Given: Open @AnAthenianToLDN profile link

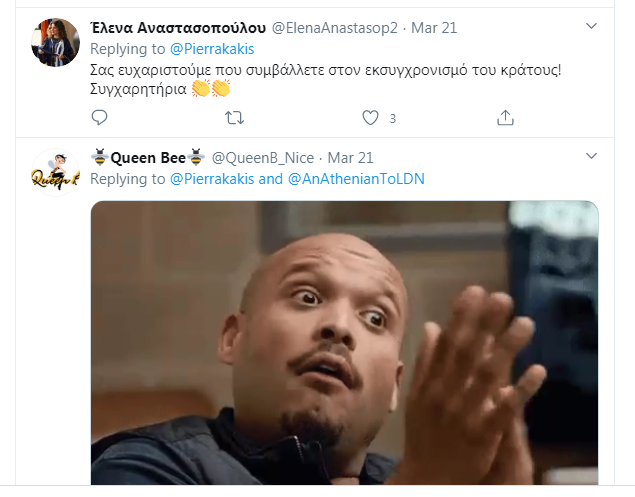Looking at the screenshot, I should point(356,179).
